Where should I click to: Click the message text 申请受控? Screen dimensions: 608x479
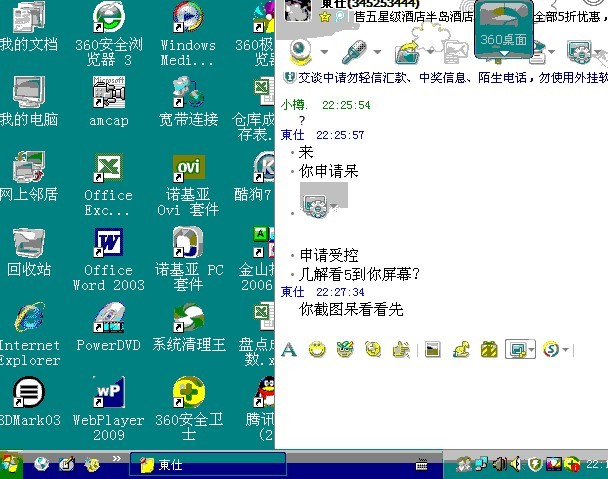[x=329, y=255]
